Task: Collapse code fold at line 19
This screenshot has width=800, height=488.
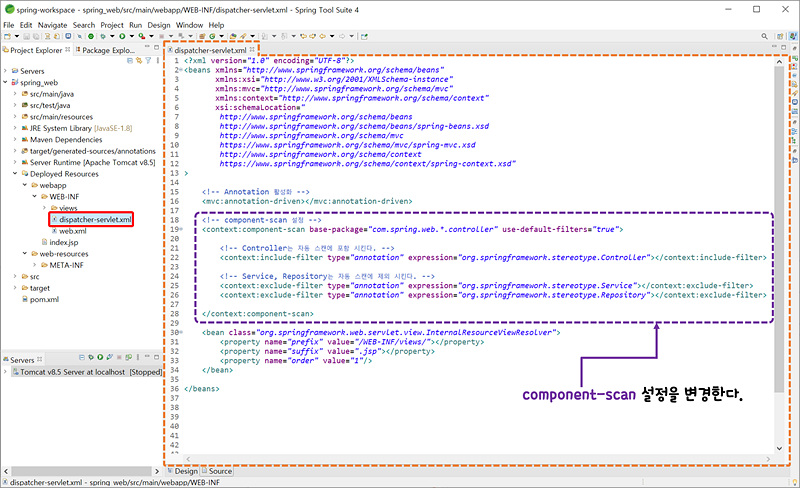Action: tap(181, 230)
